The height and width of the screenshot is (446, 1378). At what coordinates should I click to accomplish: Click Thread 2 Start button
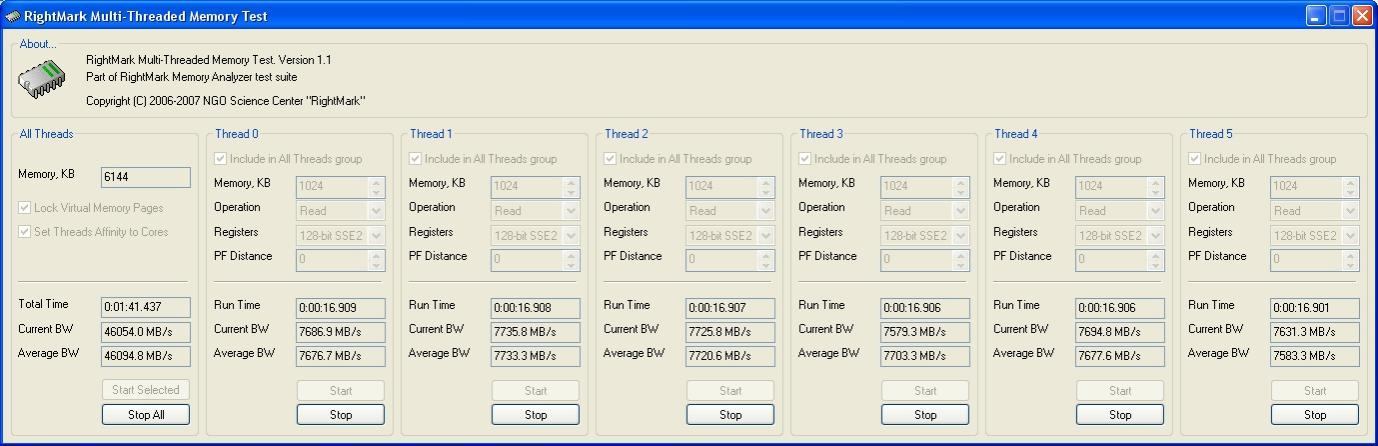point(731,391)
